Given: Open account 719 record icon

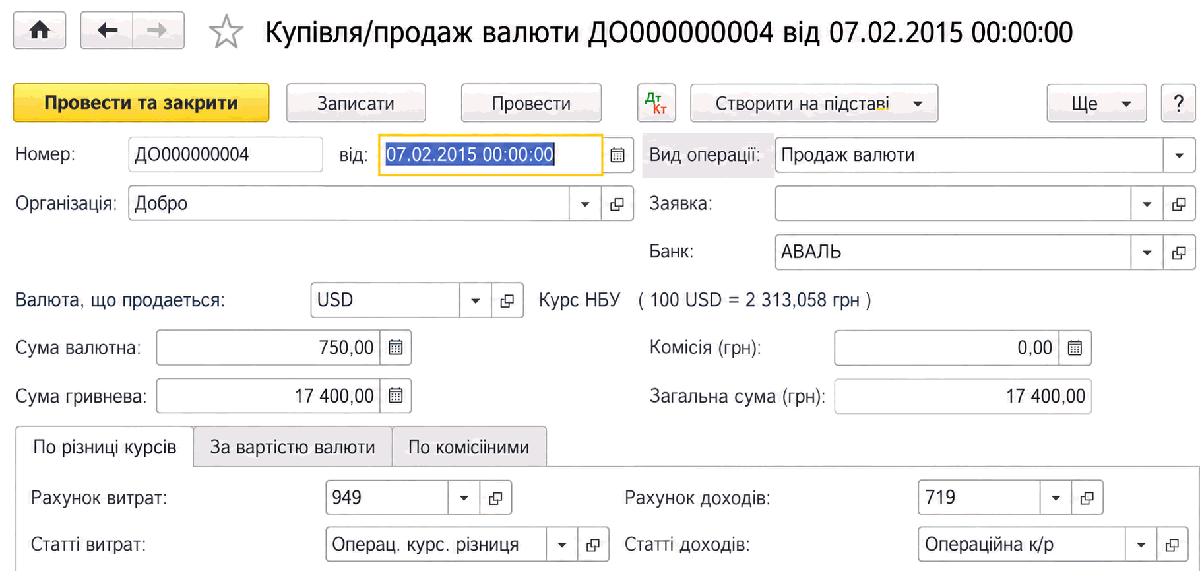Looking at the screenshot, I should [1087, 497].
